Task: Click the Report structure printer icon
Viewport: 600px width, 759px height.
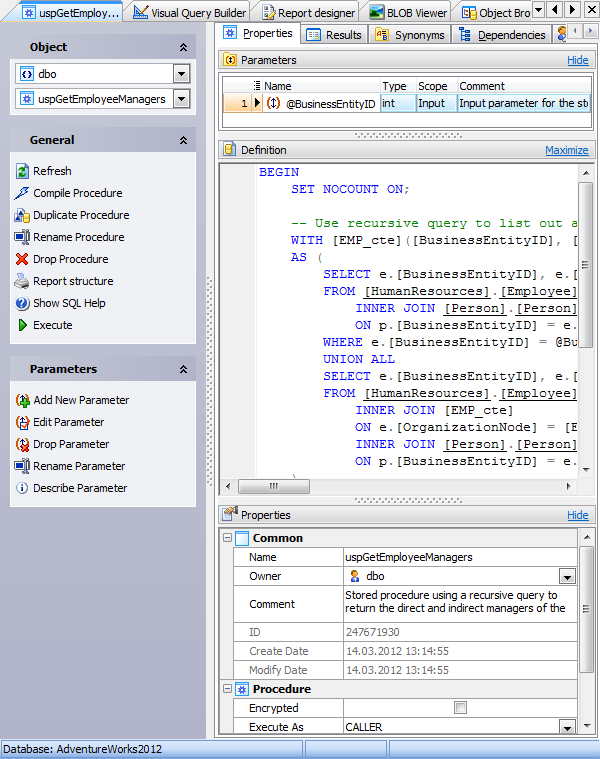Action: [x=23, y=281]
